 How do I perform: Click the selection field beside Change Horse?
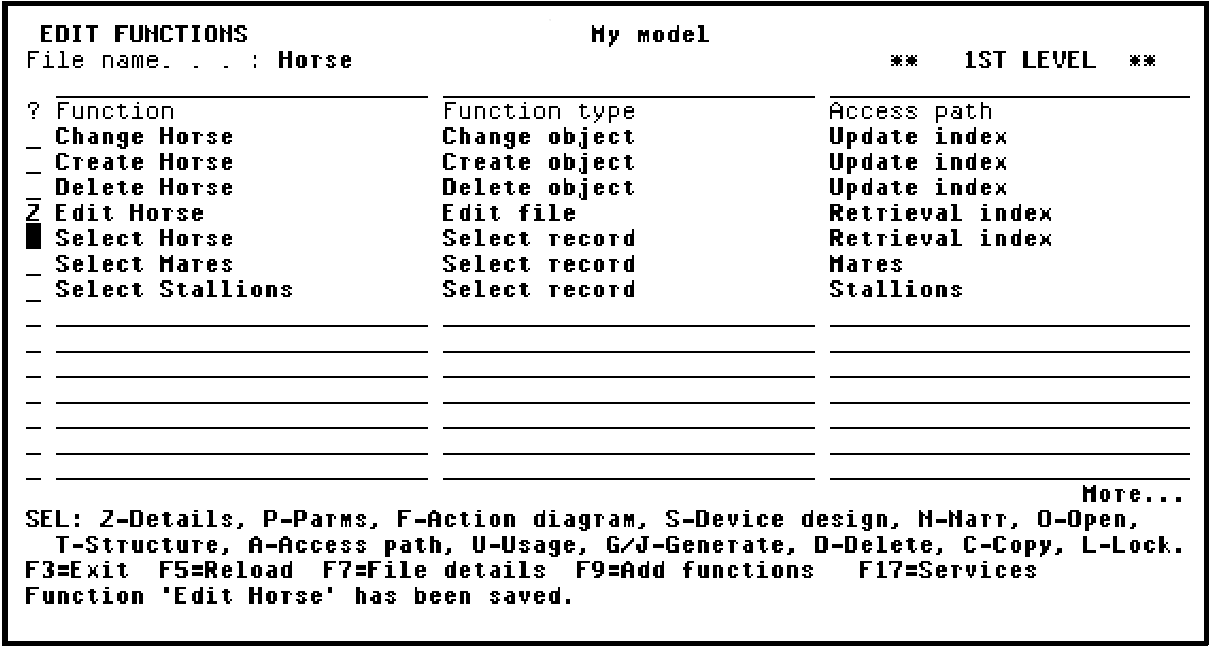click(x=35, y=138)
